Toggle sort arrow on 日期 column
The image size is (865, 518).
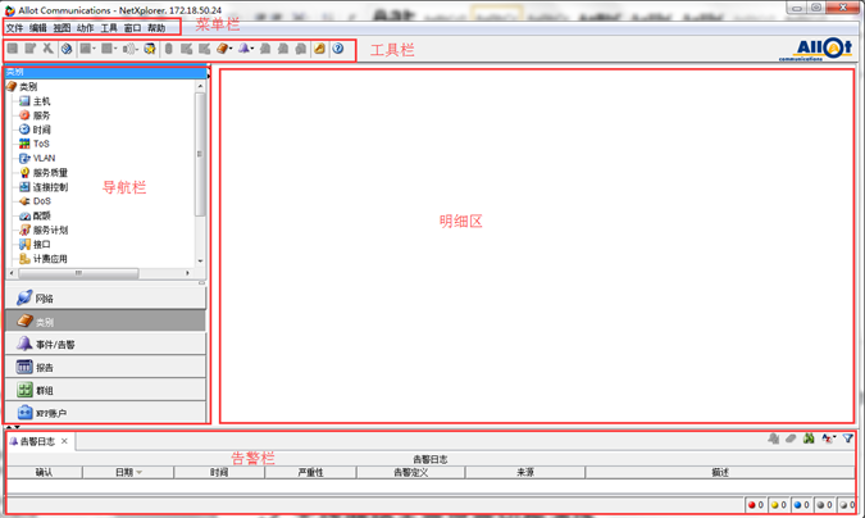pos(139,473)
